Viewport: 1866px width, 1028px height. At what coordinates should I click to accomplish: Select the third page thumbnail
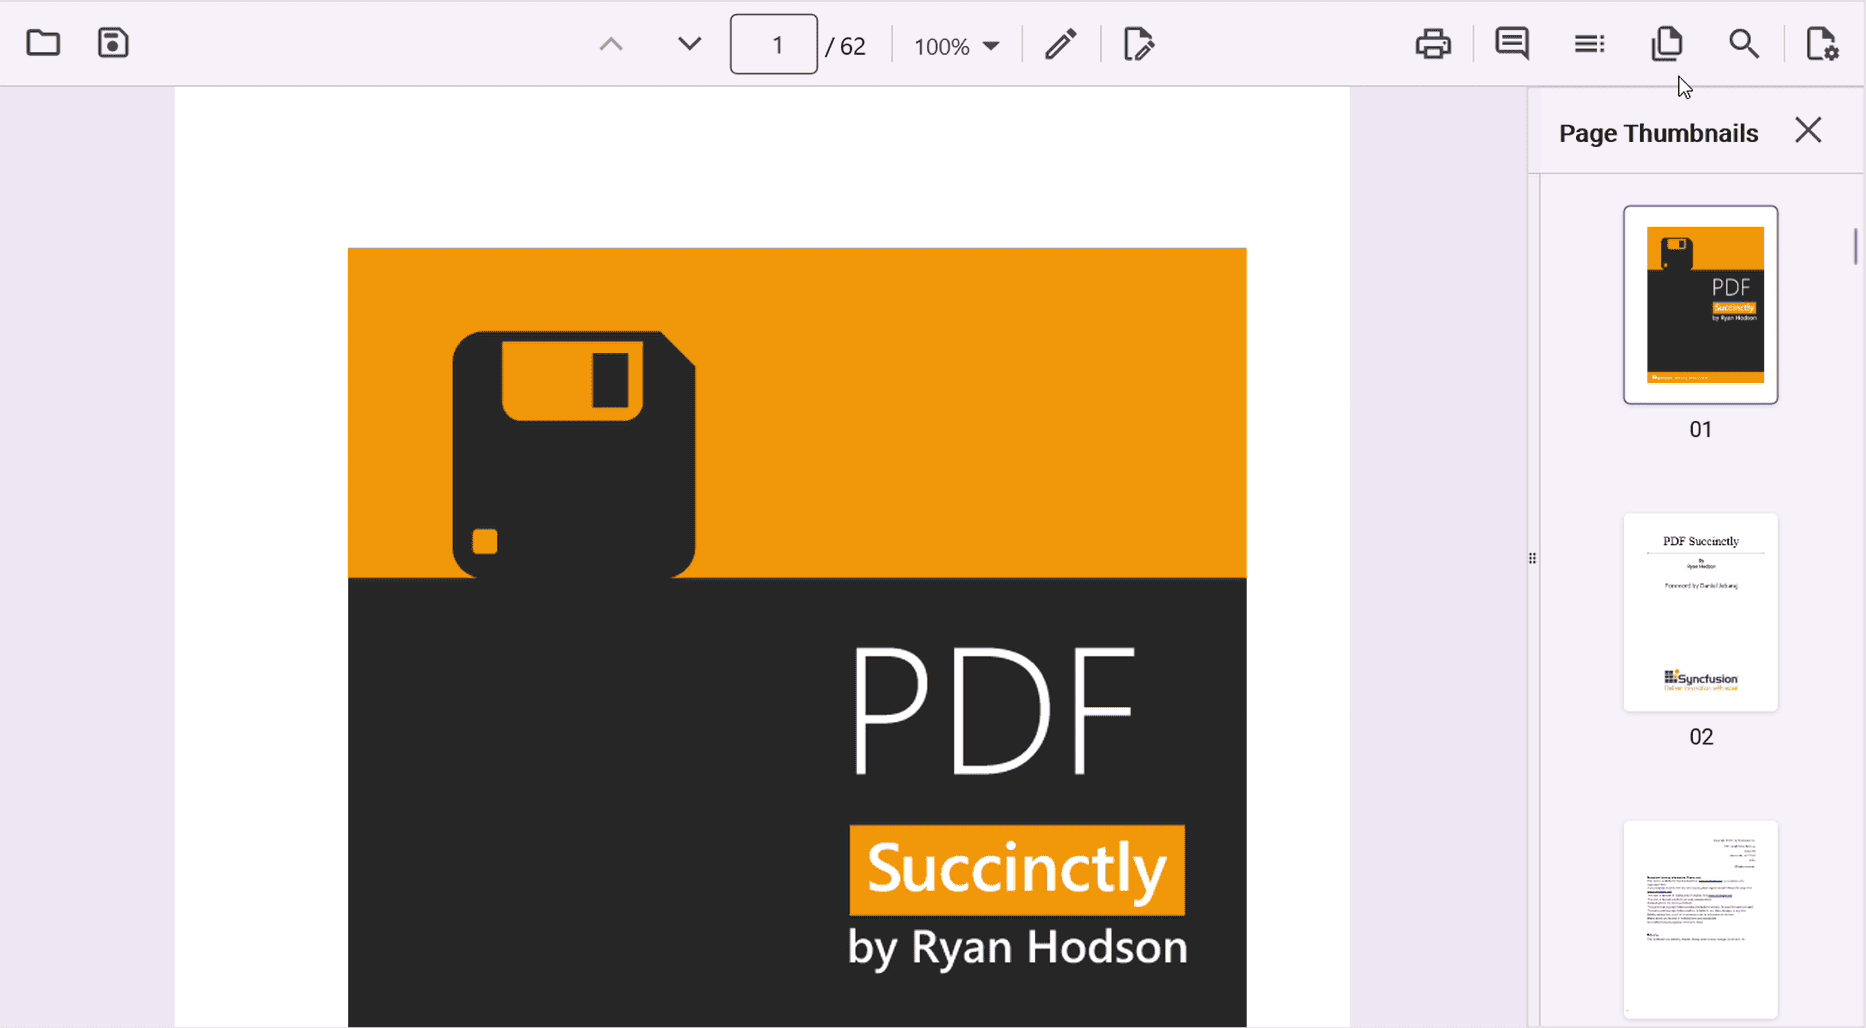click(1700, 919)
